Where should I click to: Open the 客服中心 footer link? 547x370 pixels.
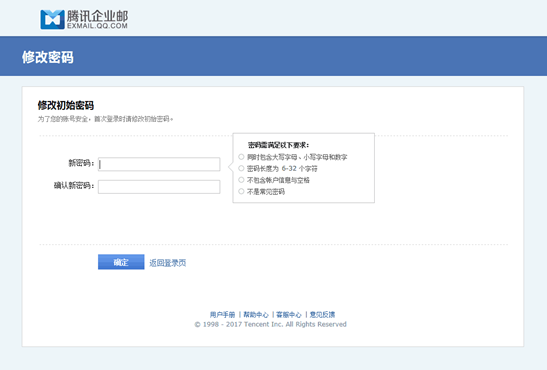289,315
